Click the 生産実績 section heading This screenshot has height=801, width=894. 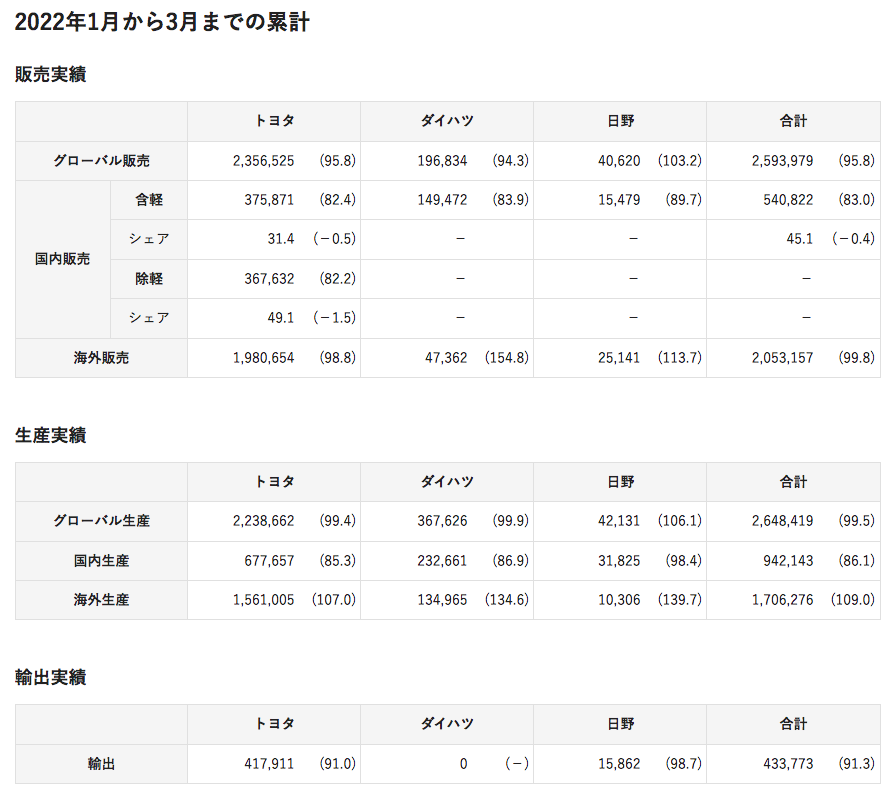click(50, 435)
